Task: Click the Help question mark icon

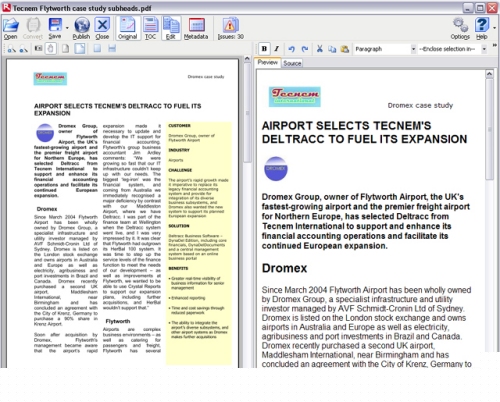Action: pos(482,25)
